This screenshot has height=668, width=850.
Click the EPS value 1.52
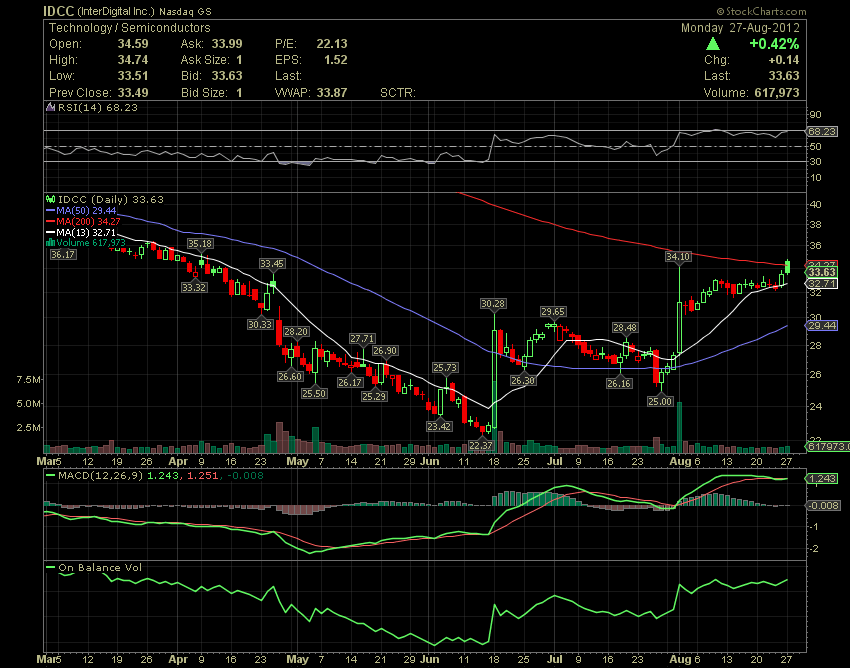coord(336,60)
